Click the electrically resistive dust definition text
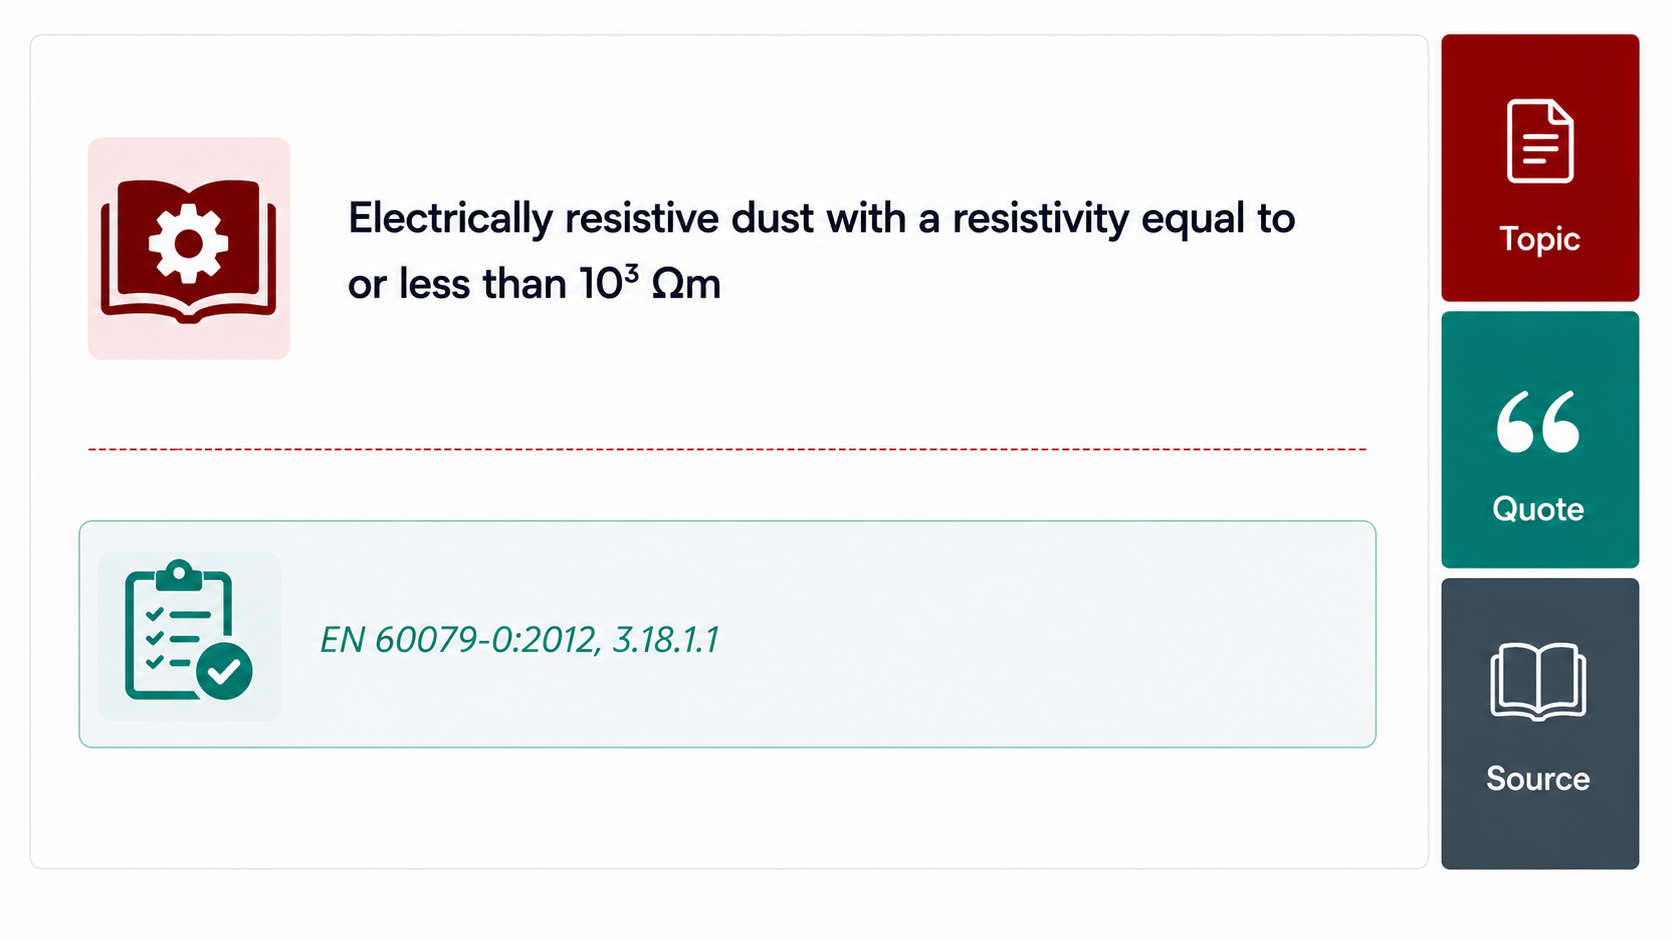This screenshot has width=1672, height=941. (821, 251)
